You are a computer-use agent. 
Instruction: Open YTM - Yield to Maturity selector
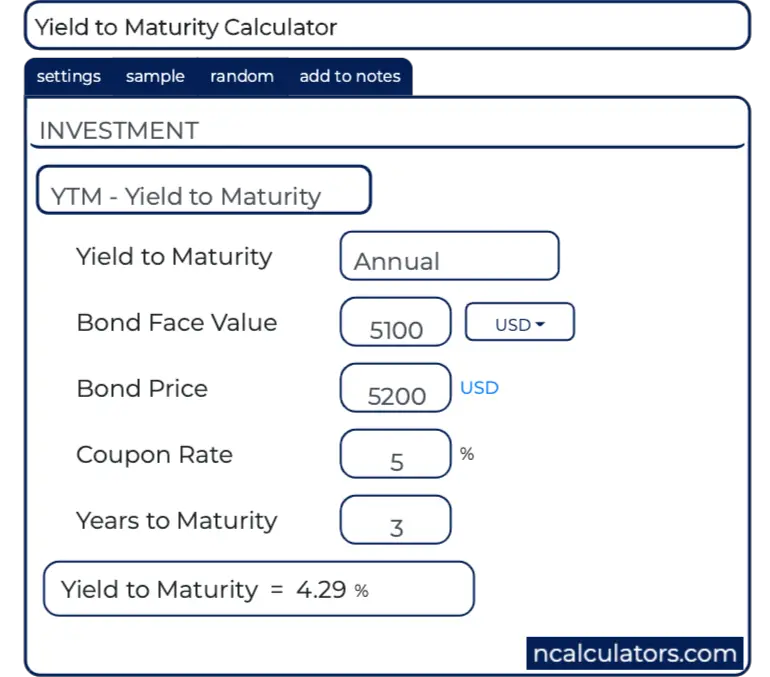tap(204, 191)
